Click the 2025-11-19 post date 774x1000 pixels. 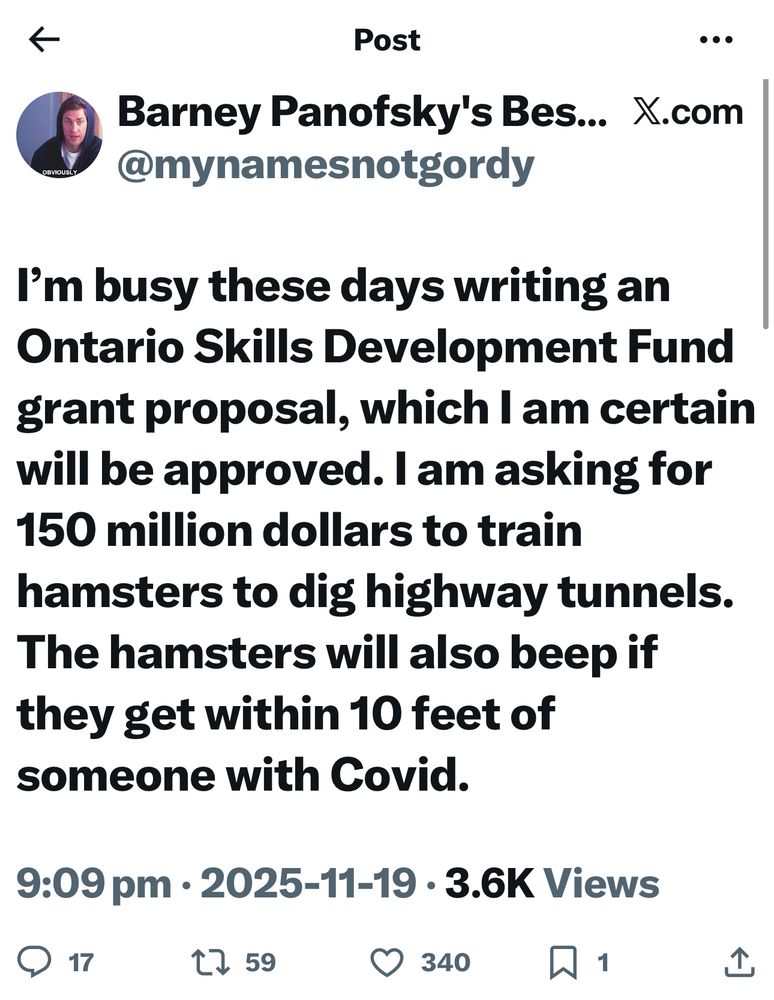point(308,883)
